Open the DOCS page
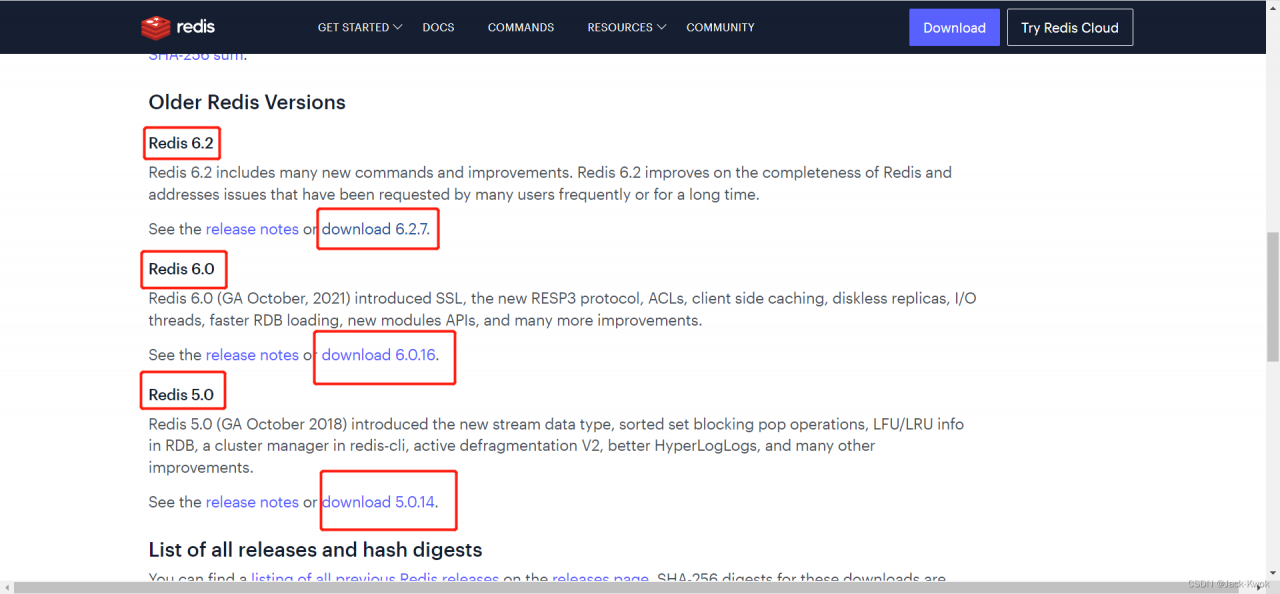The height and width of the screenshot is (594, 1280). click(438, 27)
